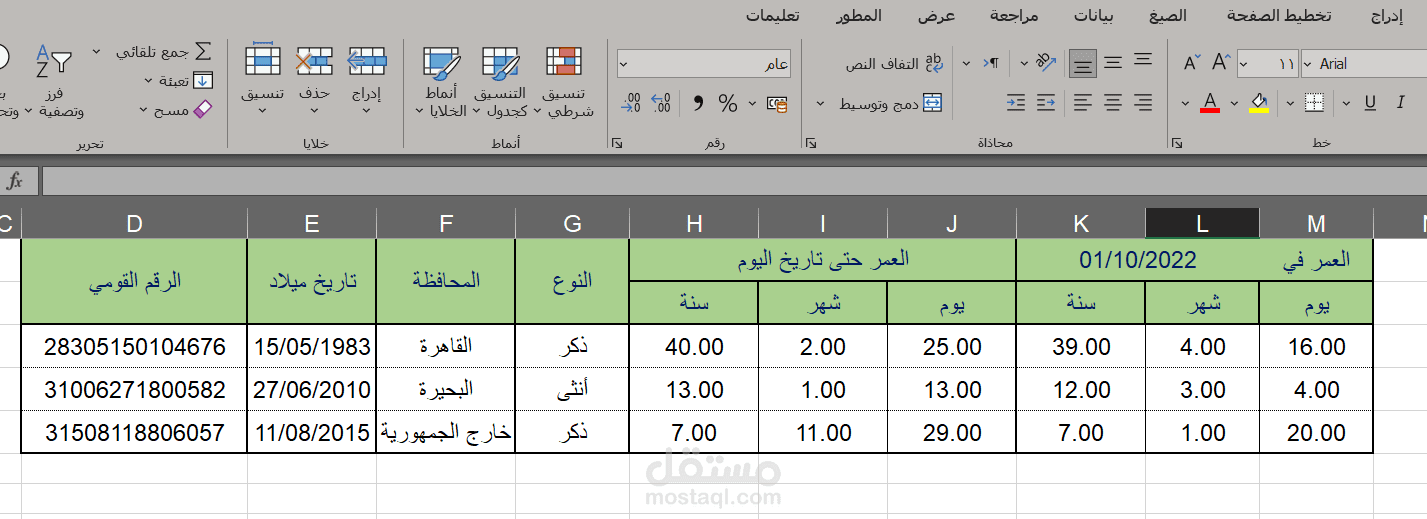
Task: Open the Arial font name dropdown
Action: 1308,64
